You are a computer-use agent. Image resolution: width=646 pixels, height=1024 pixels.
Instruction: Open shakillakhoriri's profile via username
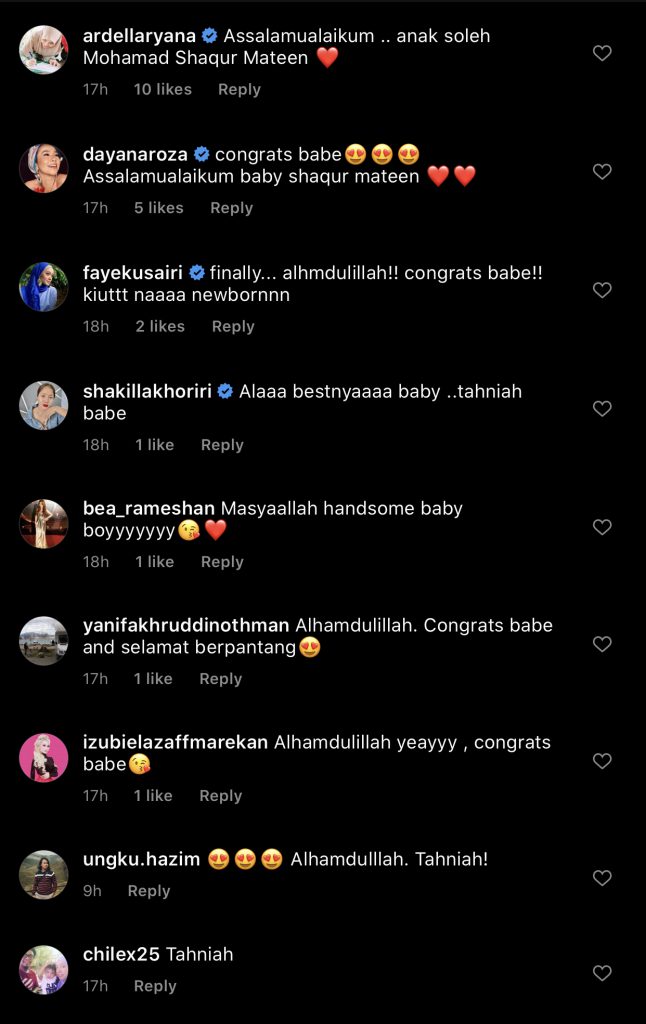tap(147, 391)
